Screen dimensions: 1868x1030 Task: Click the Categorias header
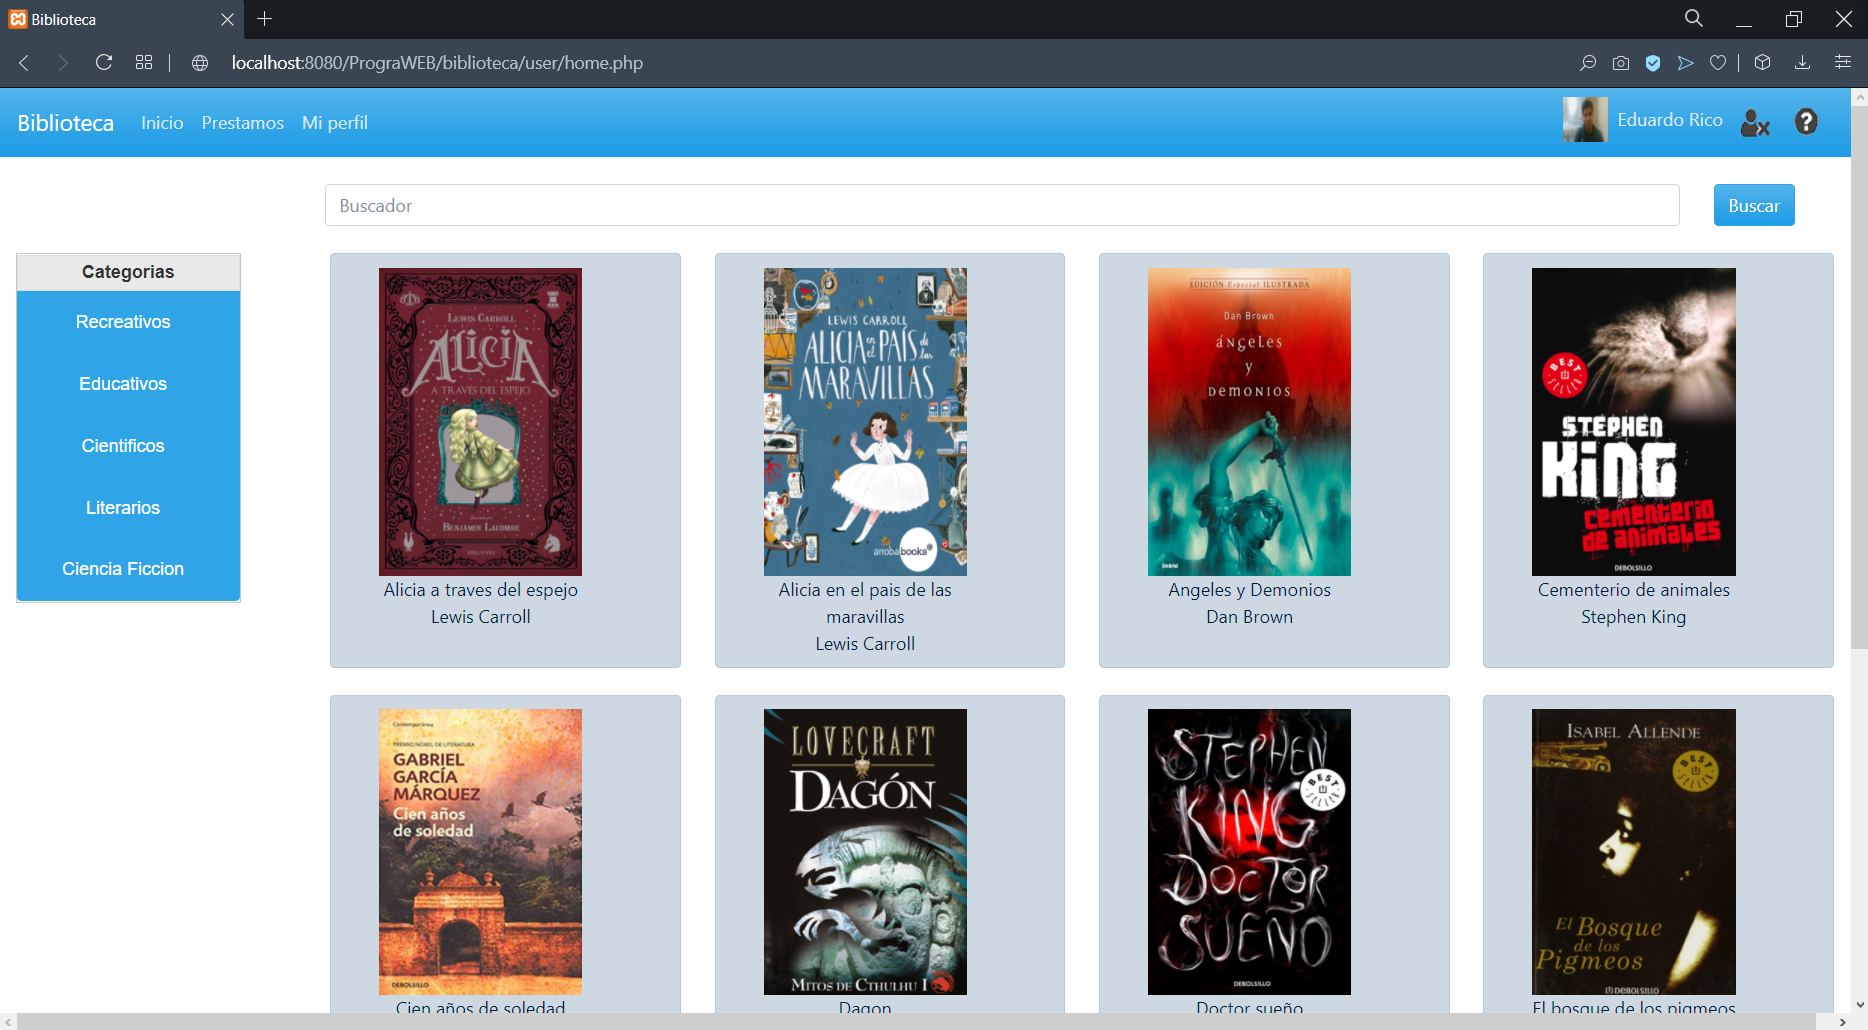coord(128,272)
